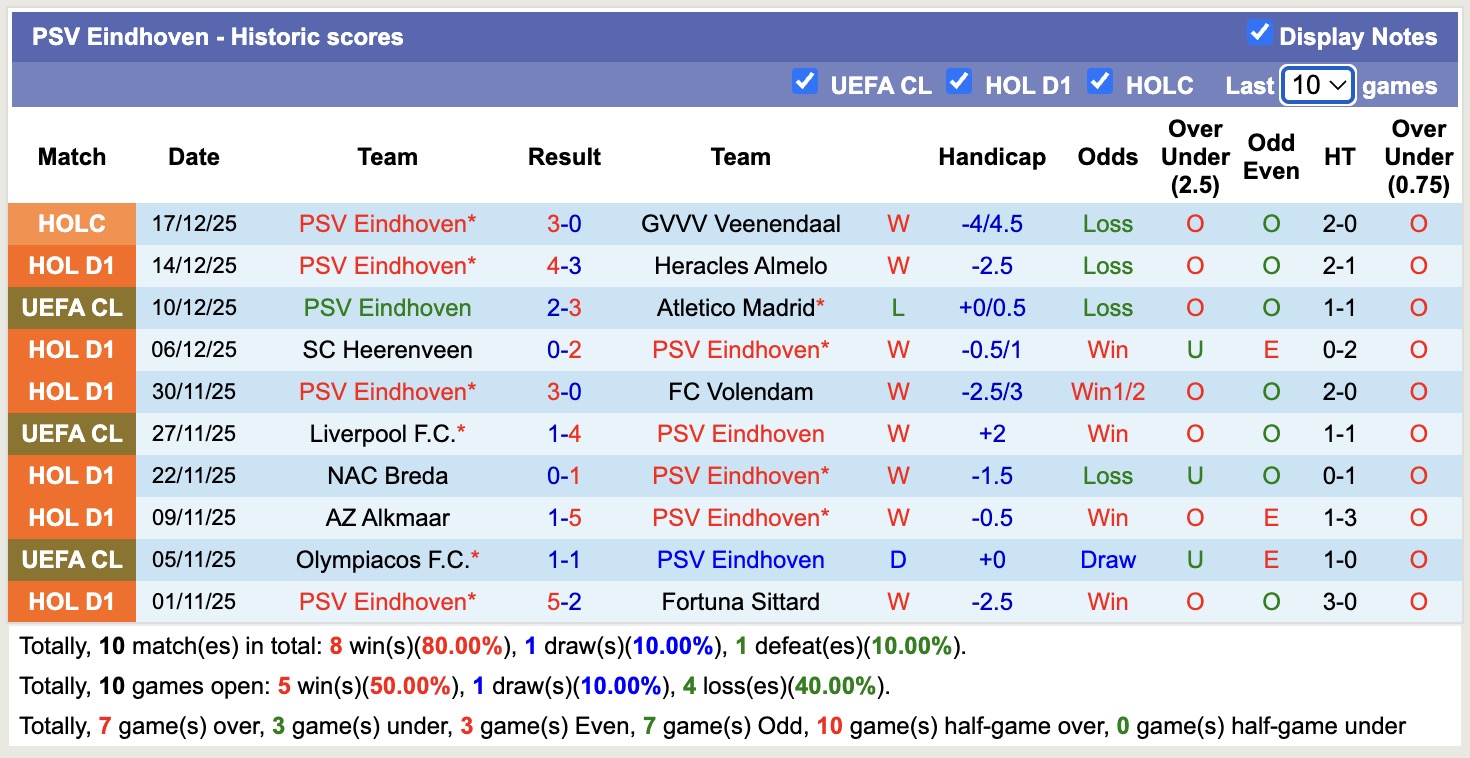Select the HOL D1 badge beside the Heracles Almelo game
Viewport: 1470px width, 758px height.
[71, 265]
